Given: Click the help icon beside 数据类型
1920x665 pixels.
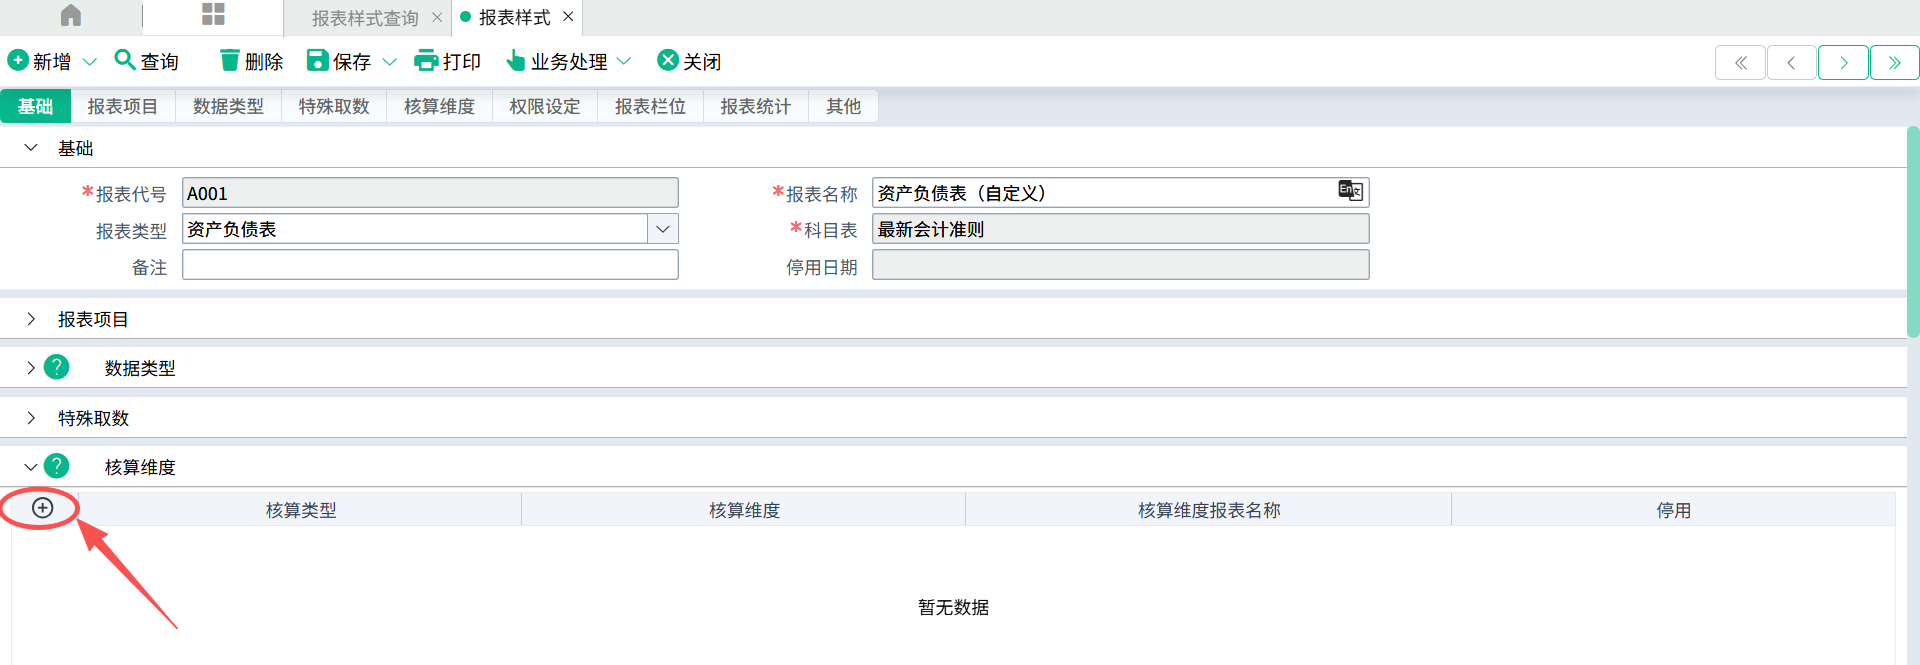Looking at the screenshot, I should point(57,367).
